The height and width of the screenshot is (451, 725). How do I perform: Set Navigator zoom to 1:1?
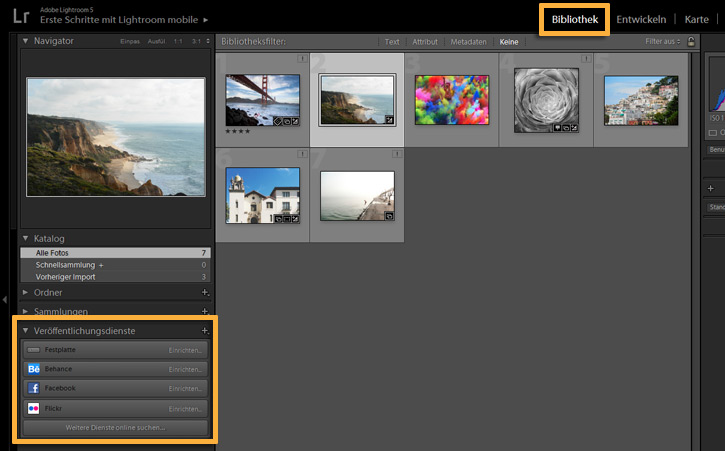[x=178, y=41]
